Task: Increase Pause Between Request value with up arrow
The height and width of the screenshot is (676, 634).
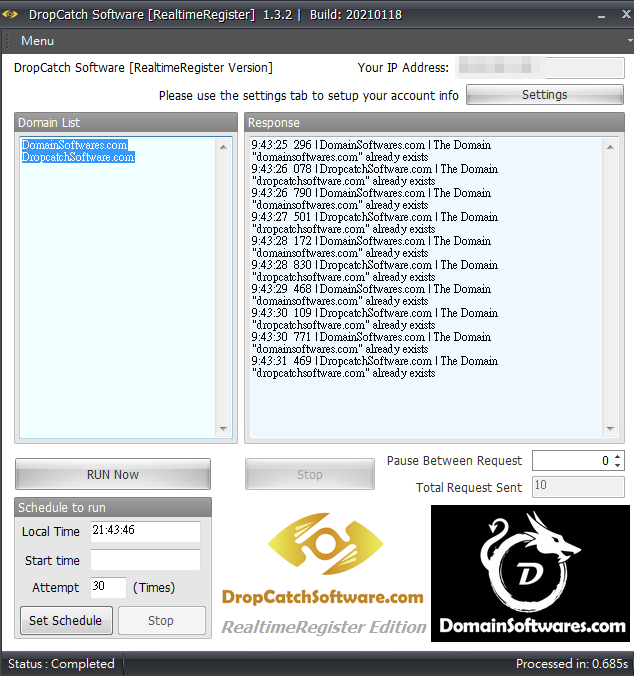Action: click(x=618, y=457)
